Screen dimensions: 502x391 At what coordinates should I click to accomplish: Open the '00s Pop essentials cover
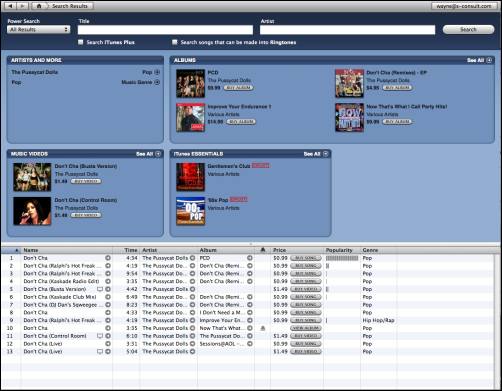[190, 211]
